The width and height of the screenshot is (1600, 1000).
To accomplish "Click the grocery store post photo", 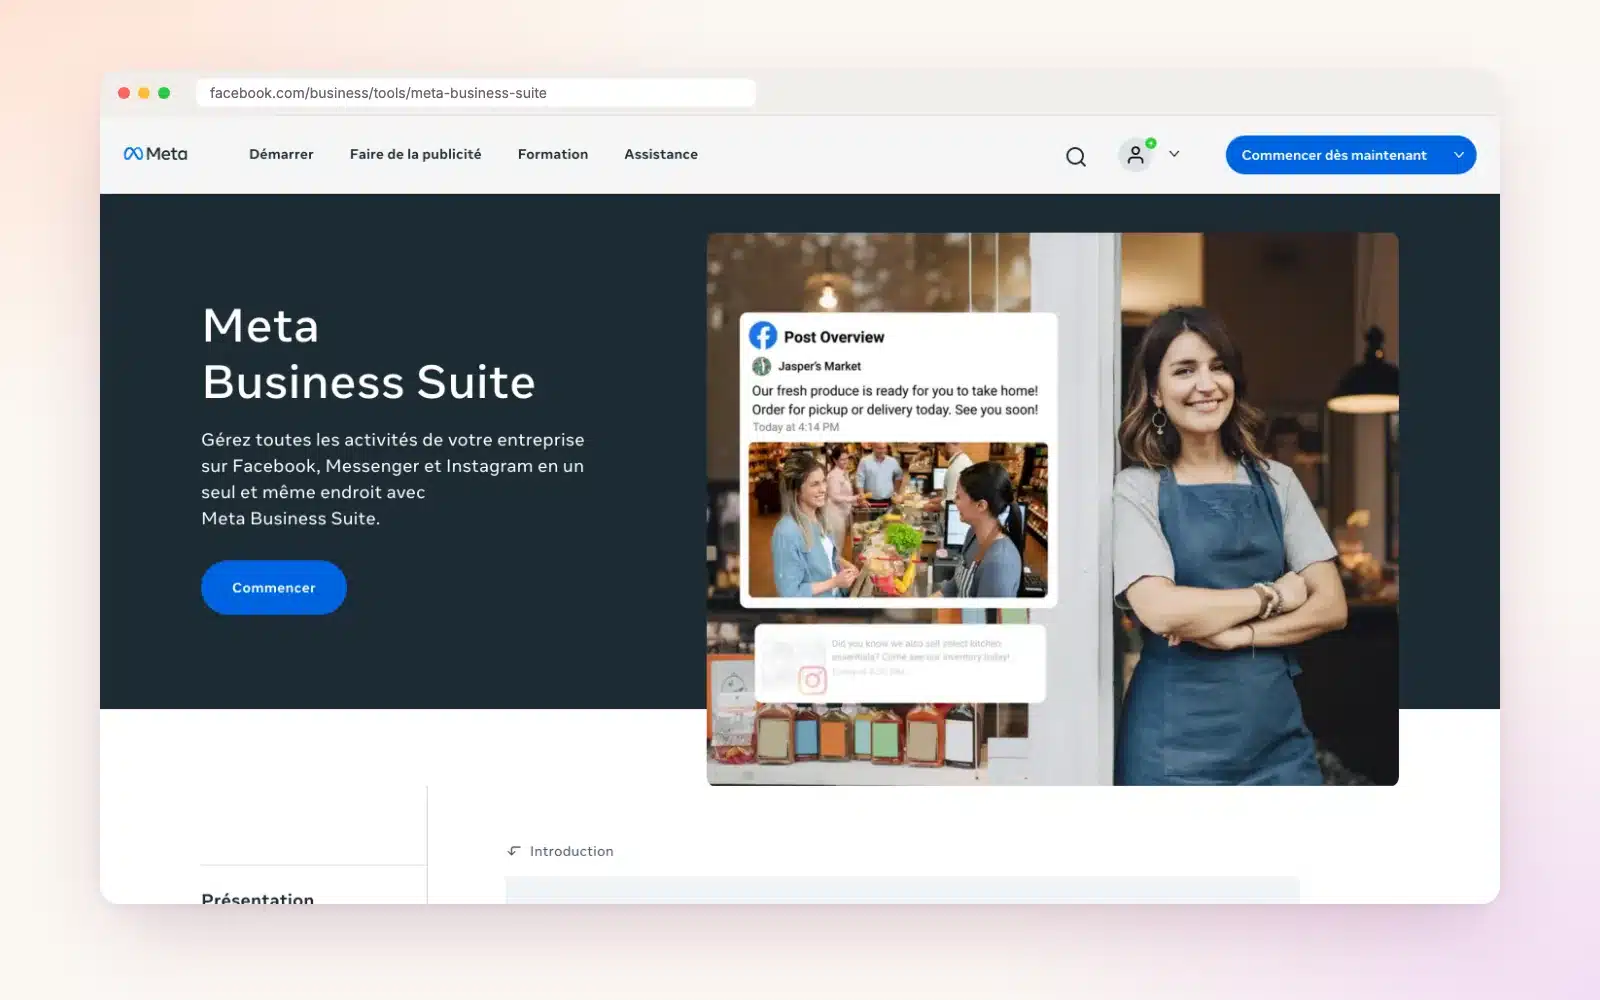I will tap(898, 520).
